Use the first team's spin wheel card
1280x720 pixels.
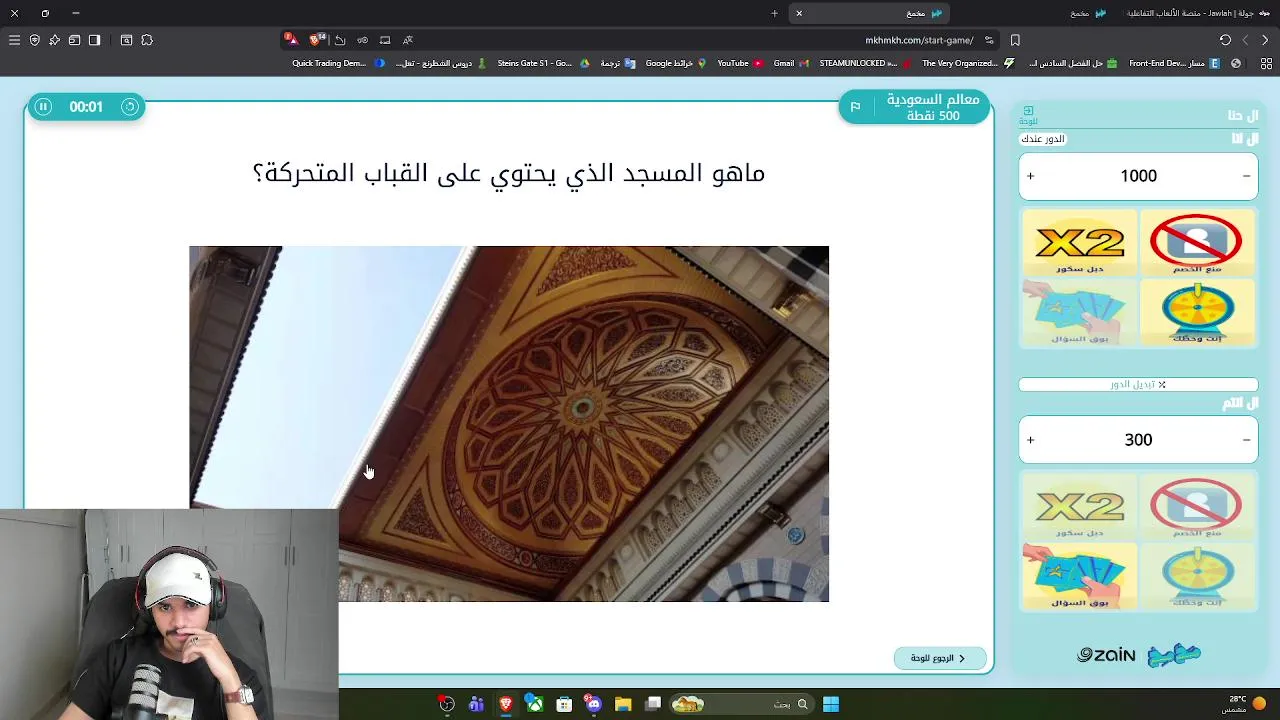point(1196,312)
